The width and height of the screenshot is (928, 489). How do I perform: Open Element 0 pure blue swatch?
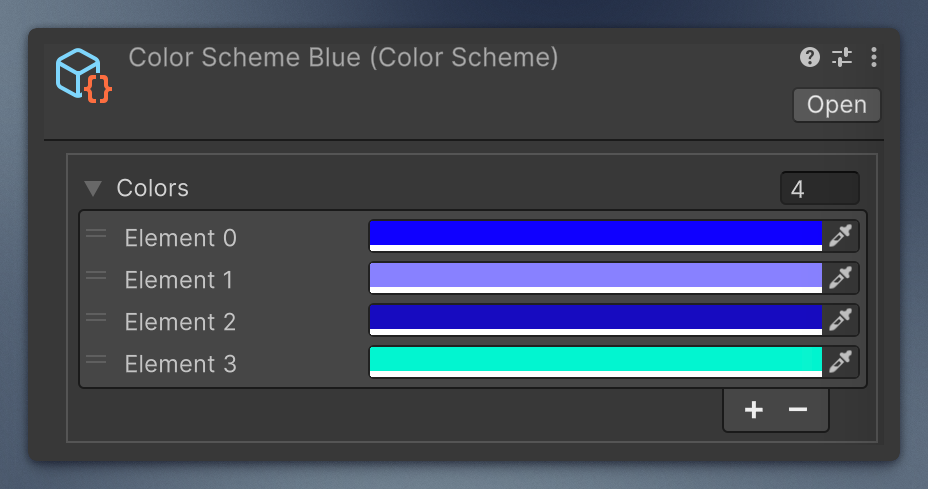(595, 236)
